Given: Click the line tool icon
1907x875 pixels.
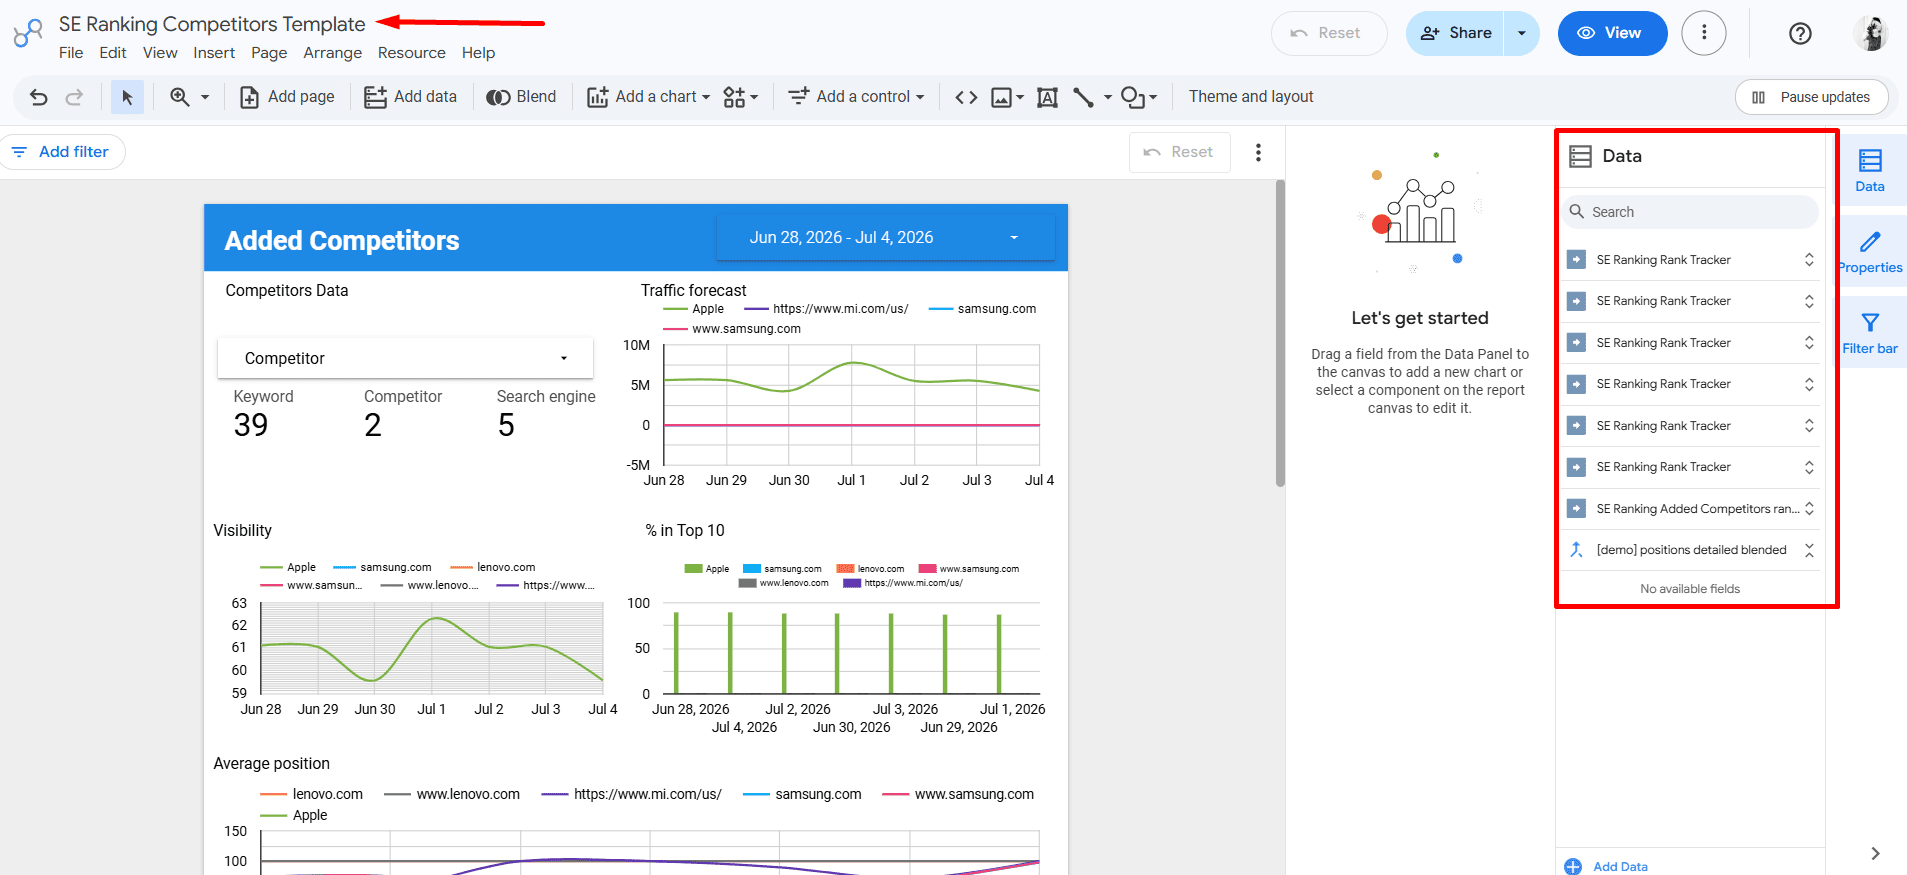Looking at the screenshot, I should click(x=1083, y=97).
